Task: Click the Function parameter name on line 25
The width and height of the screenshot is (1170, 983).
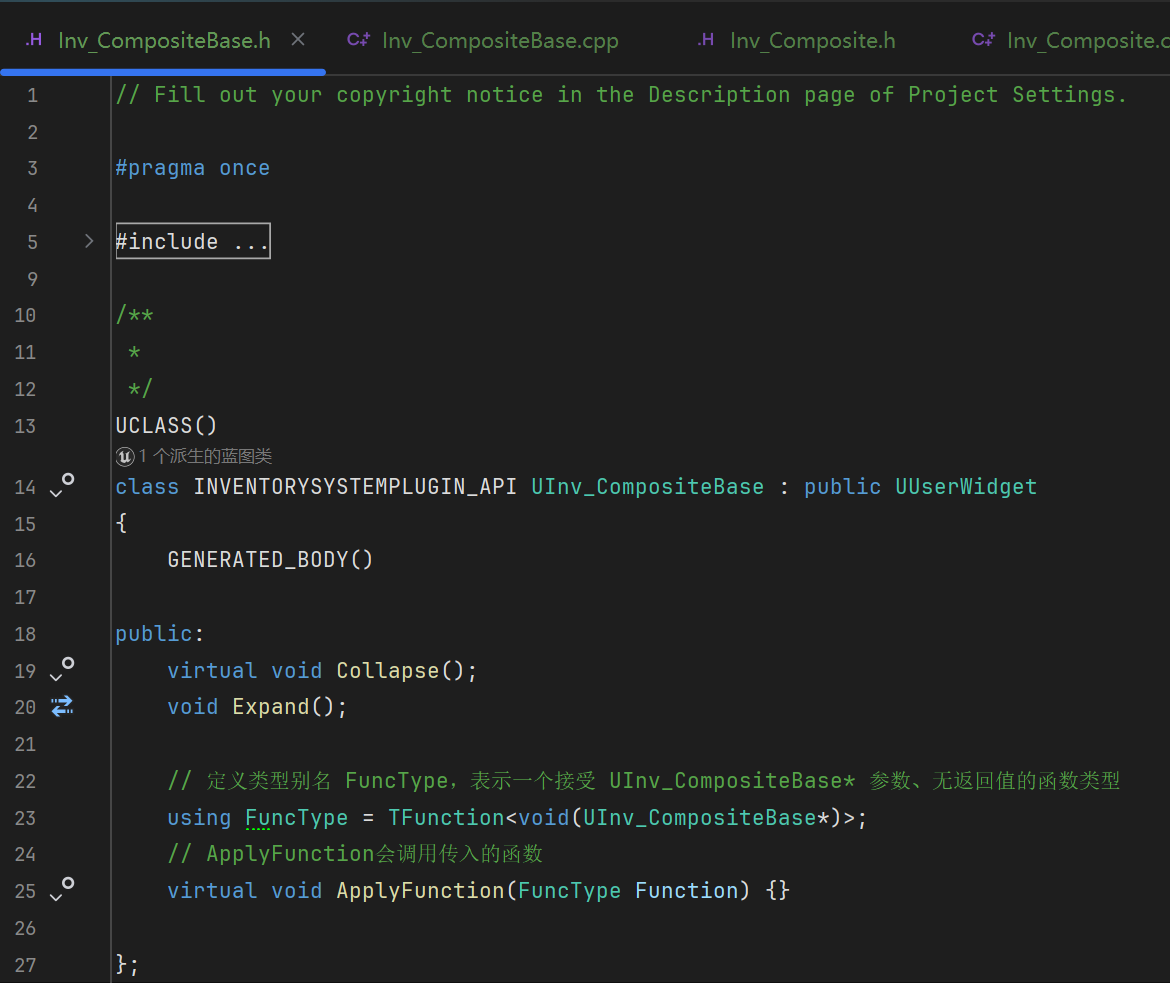Action: 686,890
